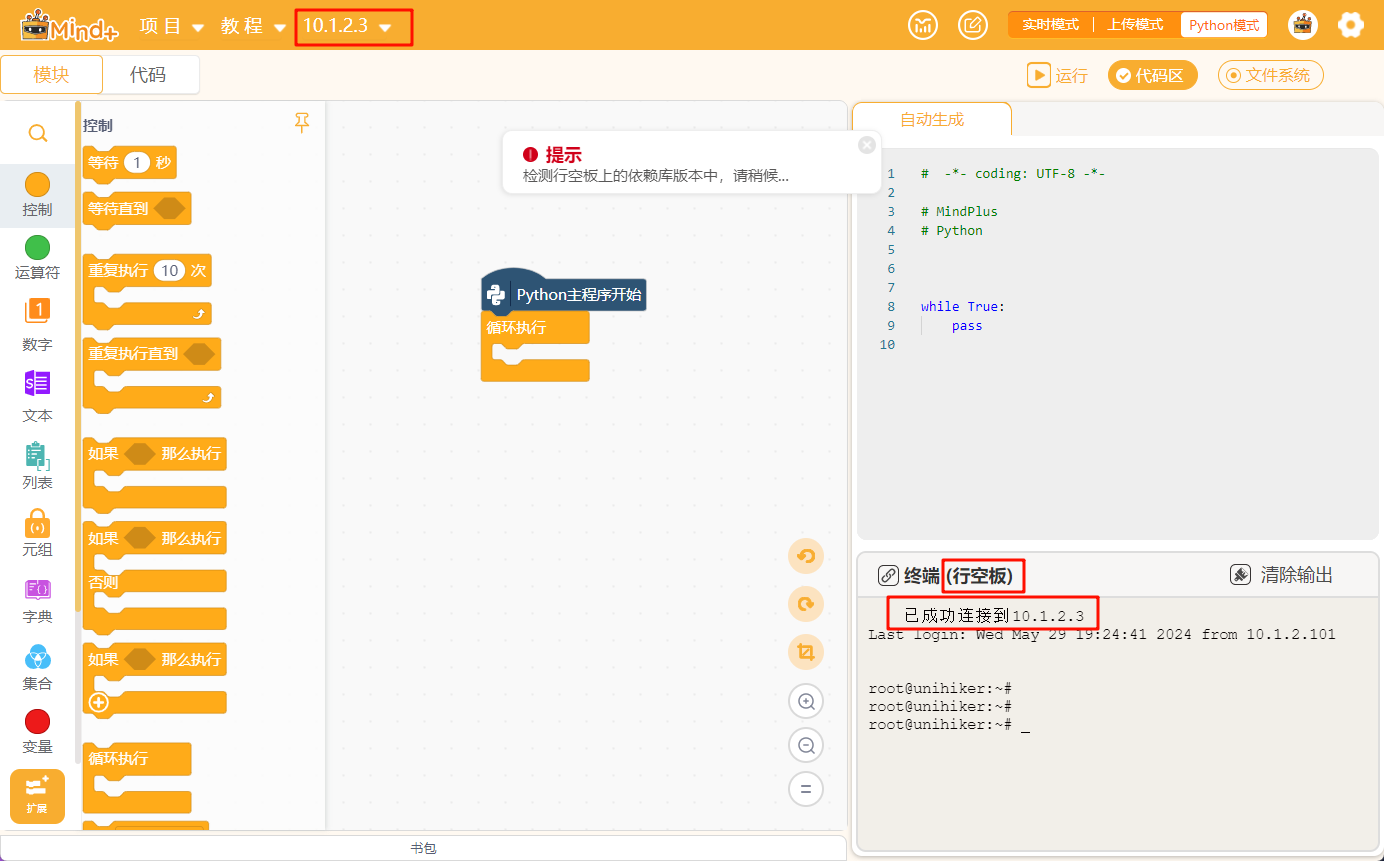Select the 运算符 category
This screenshot has width=1384, height=861.
(x=37, y=257)
